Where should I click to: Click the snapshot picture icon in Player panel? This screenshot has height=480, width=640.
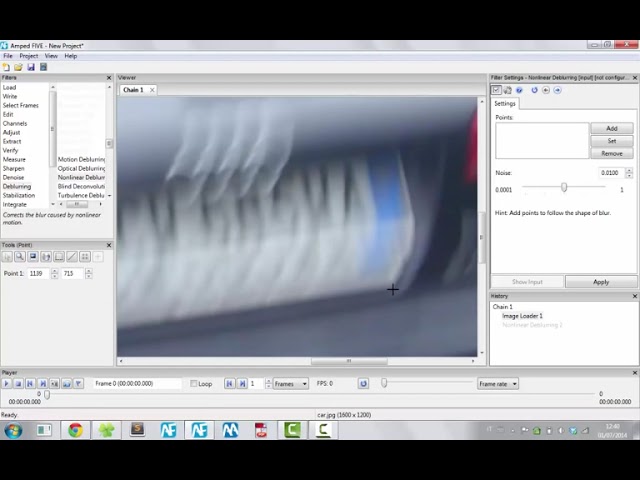tap(67, 384)
